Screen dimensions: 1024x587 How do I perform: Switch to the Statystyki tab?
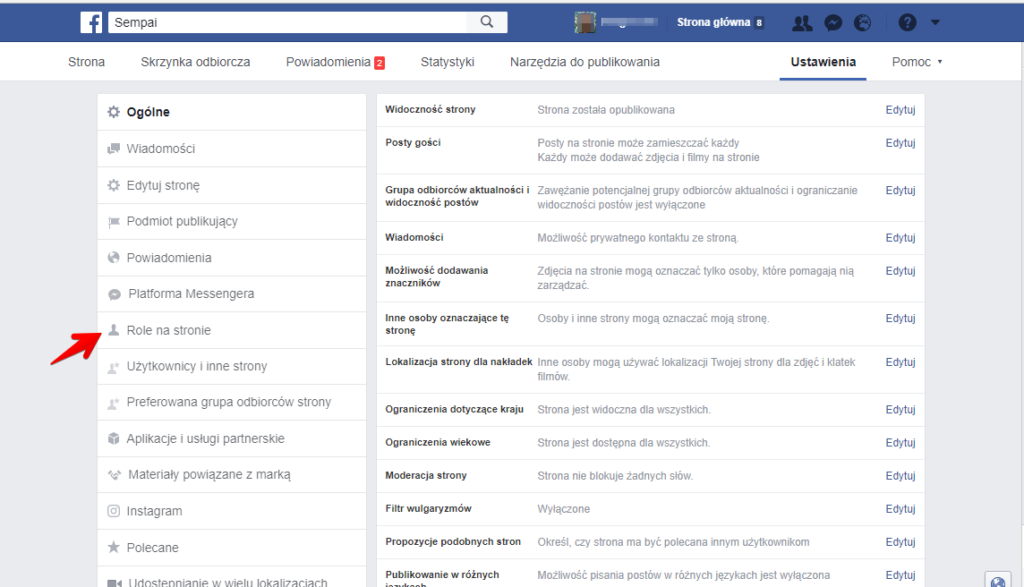(447, 62)
